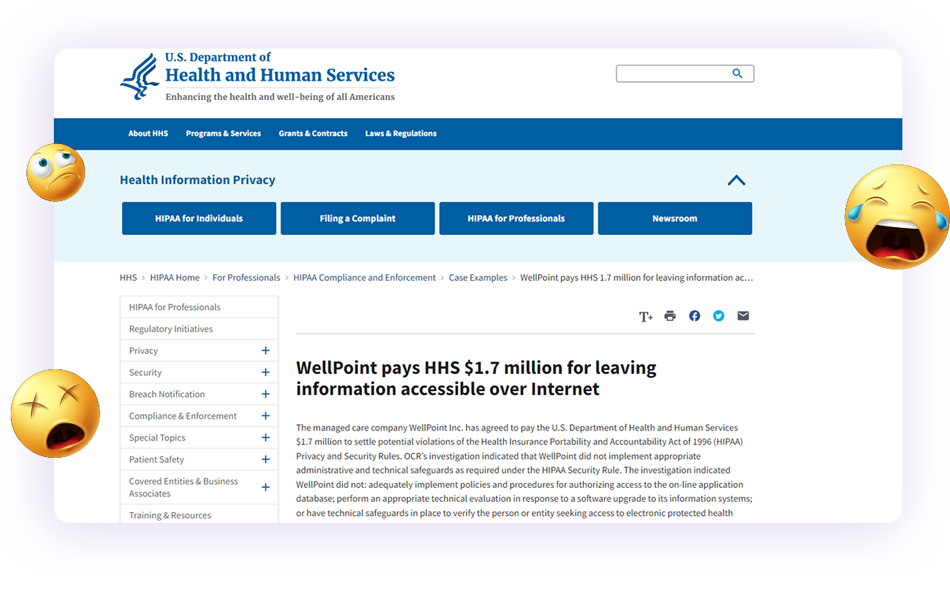The height and width of the screenshot is (598, 950).
Task: Expand the Security sidebar item
Action: 265,372
